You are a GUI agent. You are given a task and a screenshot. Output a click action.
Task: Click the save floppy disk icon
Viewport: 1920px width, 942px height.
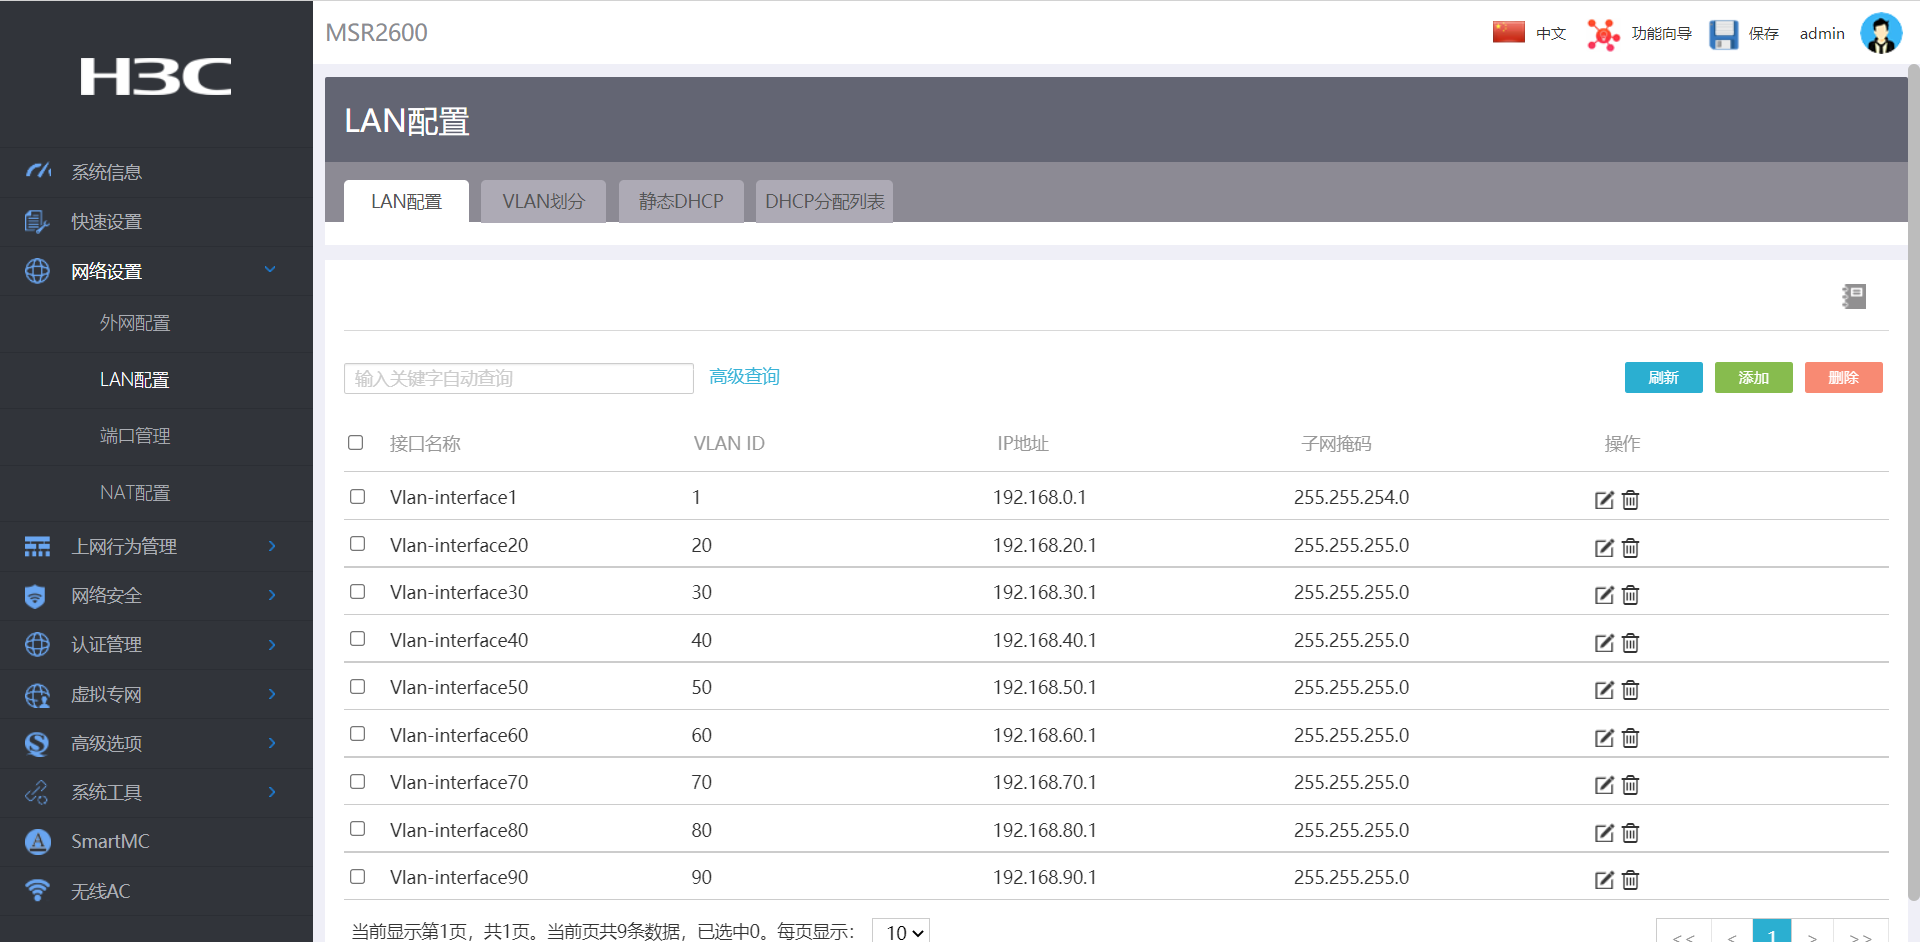(x=1723, y=34)
